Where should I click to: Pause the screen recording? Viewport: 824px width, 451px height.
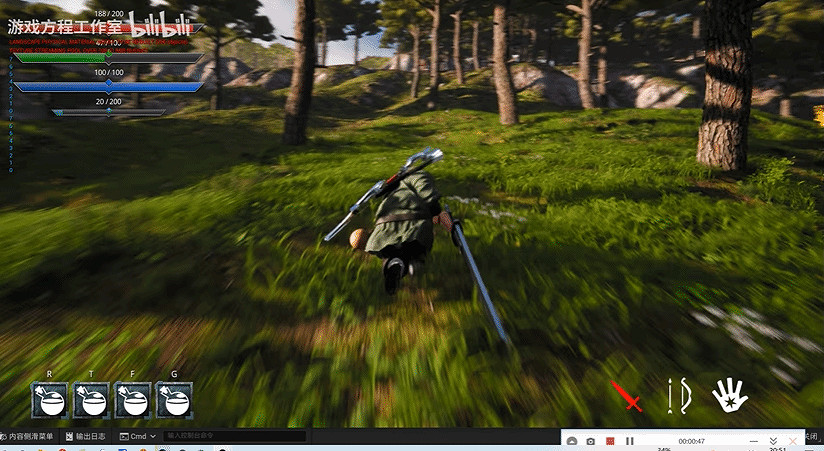point(630,441)
